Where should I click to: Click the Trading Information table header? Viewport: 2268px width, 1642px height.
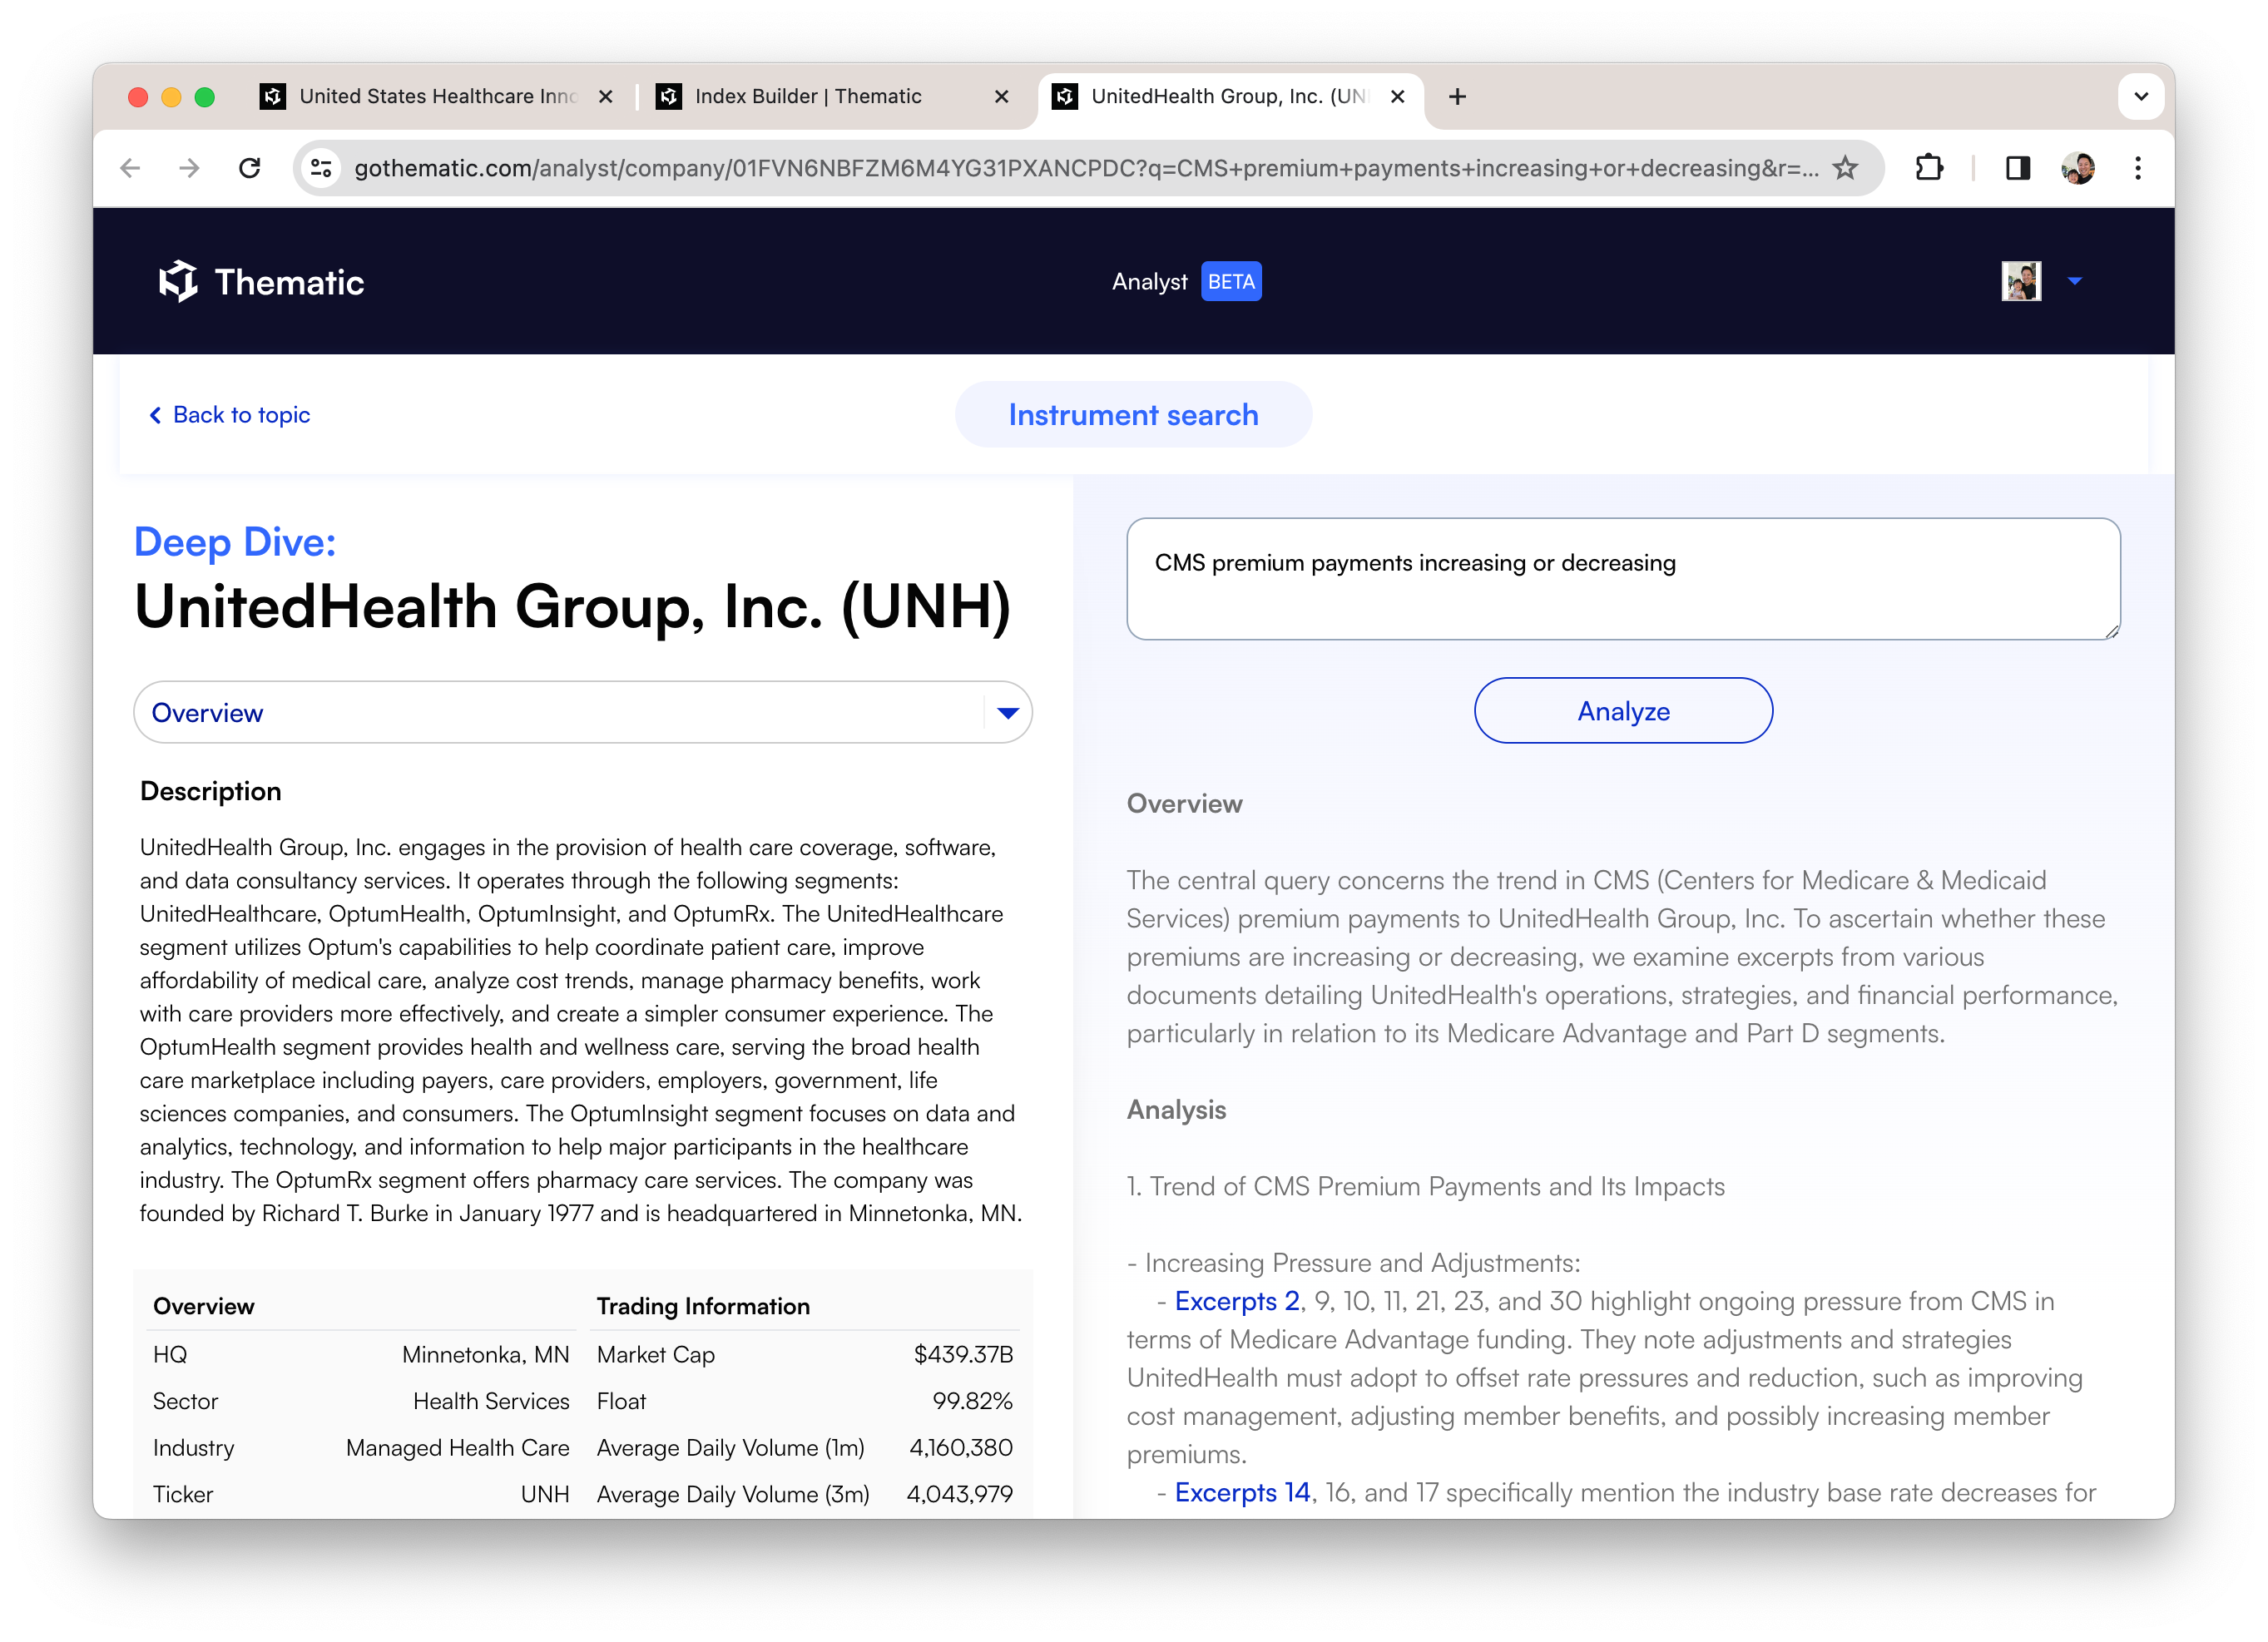[x=703, y=1306]
